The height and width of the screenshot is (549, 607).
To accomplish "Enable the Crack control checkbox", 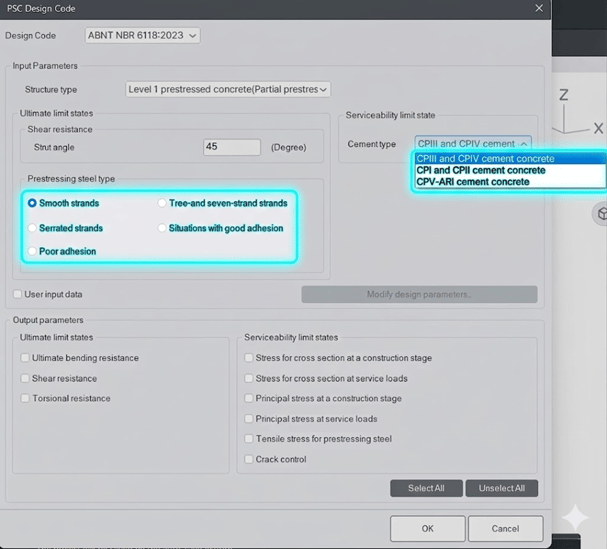I will coord(249,460).
